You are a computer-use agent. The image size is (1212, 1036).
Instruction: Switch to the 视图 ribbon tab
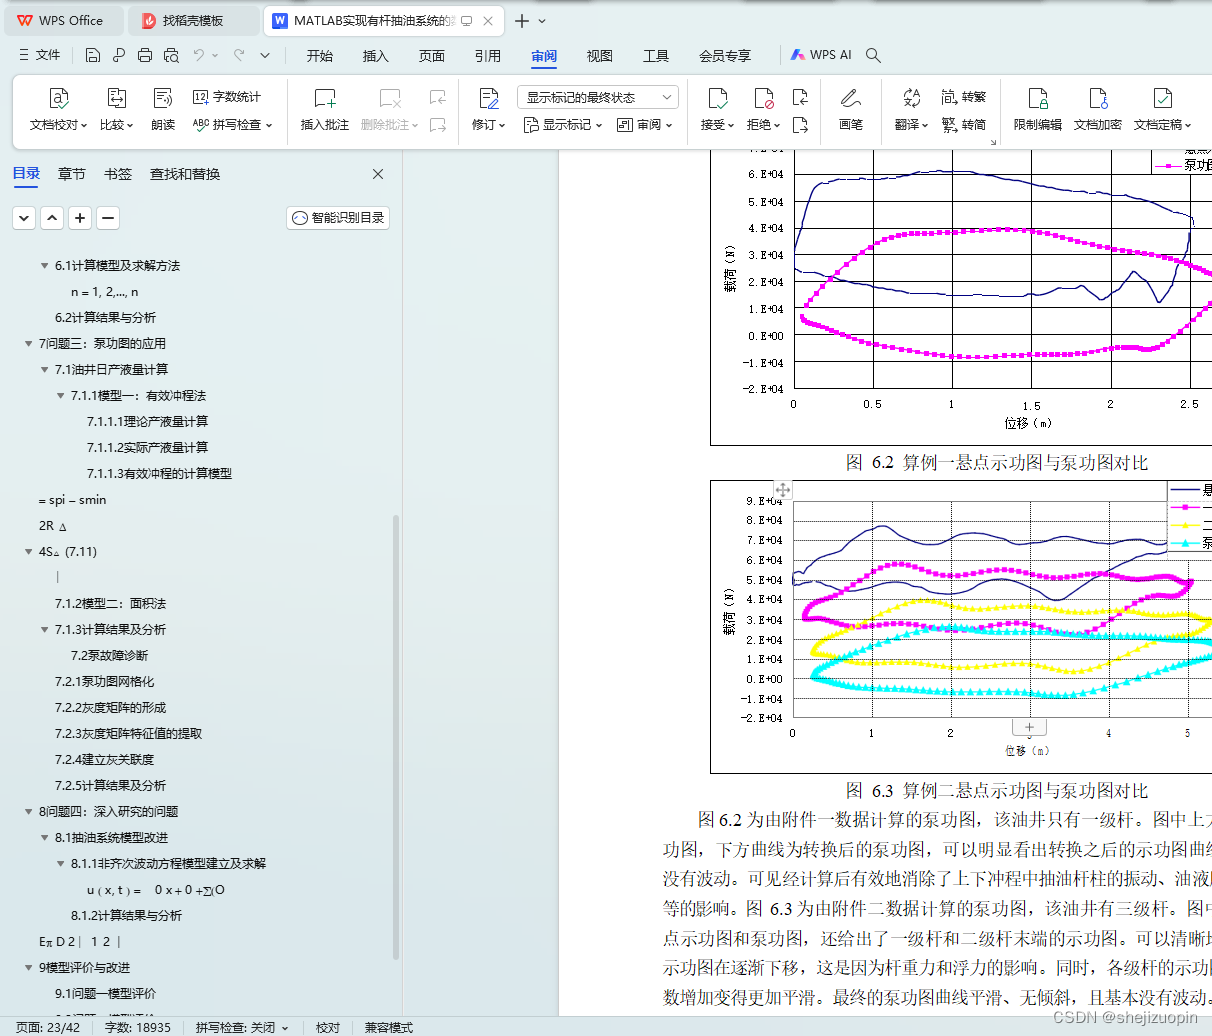click(600, 56)
